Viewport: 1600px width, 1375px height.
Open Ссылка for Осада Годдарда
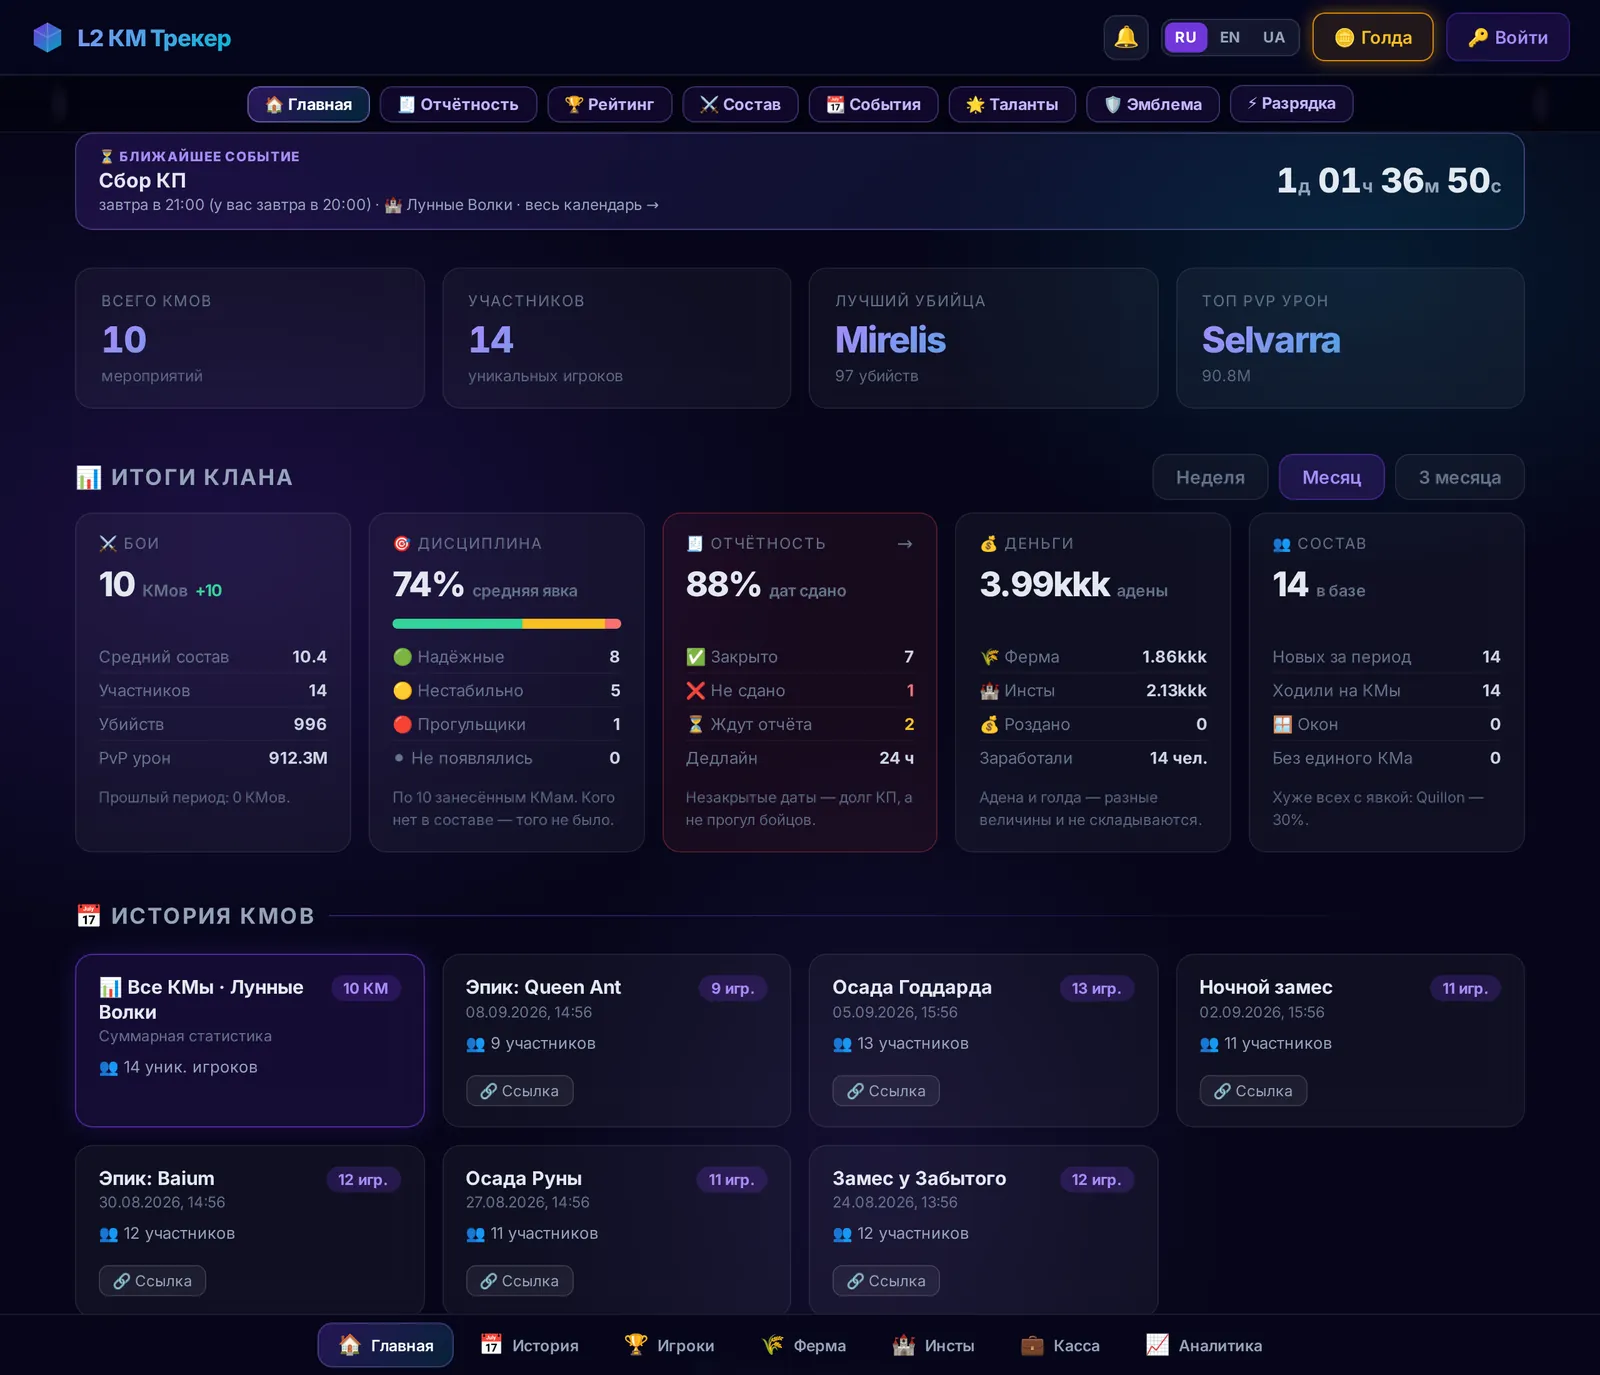886,1091
